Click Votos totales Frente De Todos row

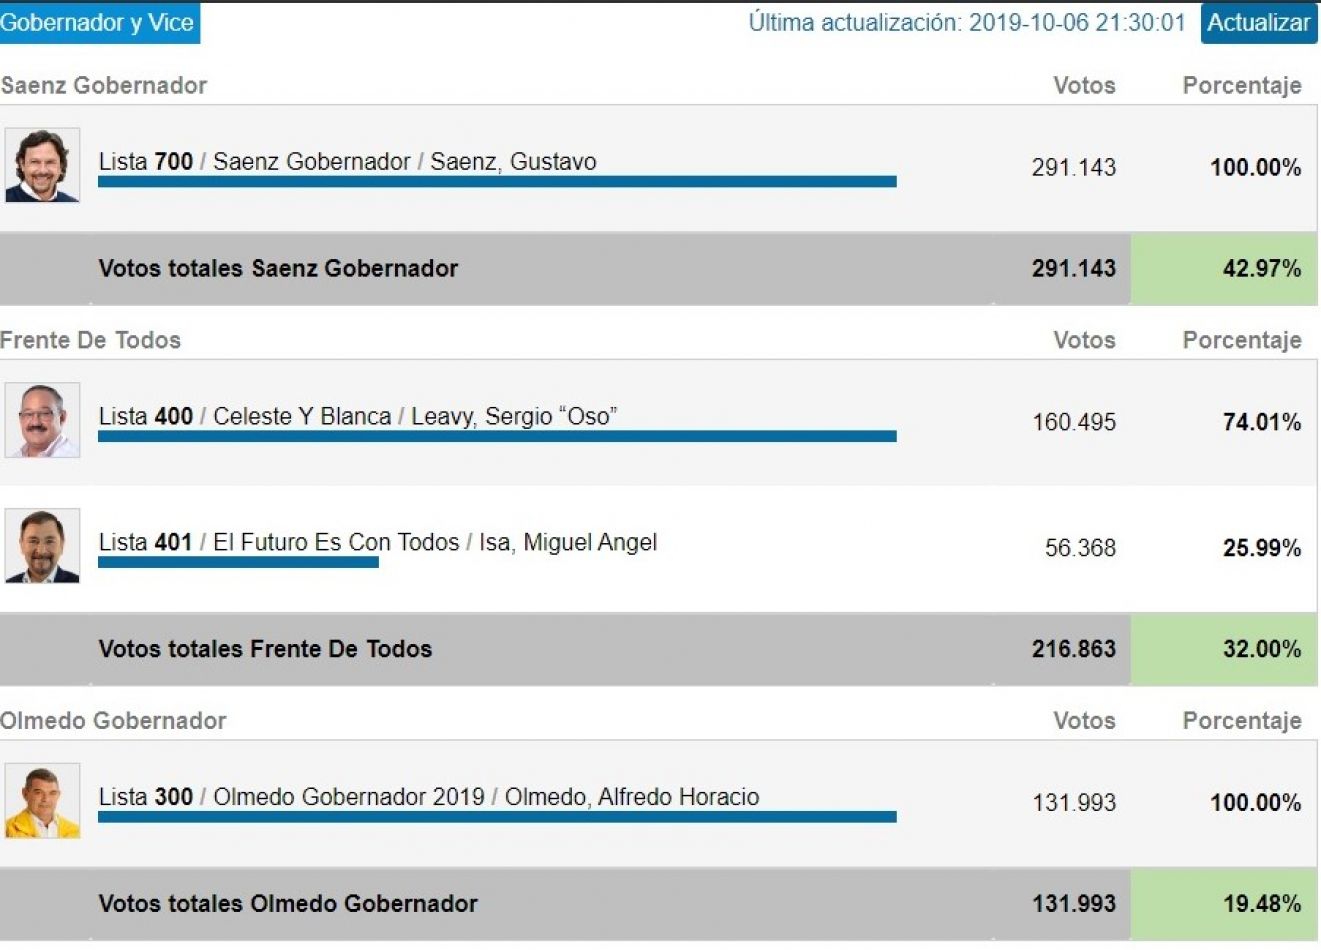pos(658,649)
